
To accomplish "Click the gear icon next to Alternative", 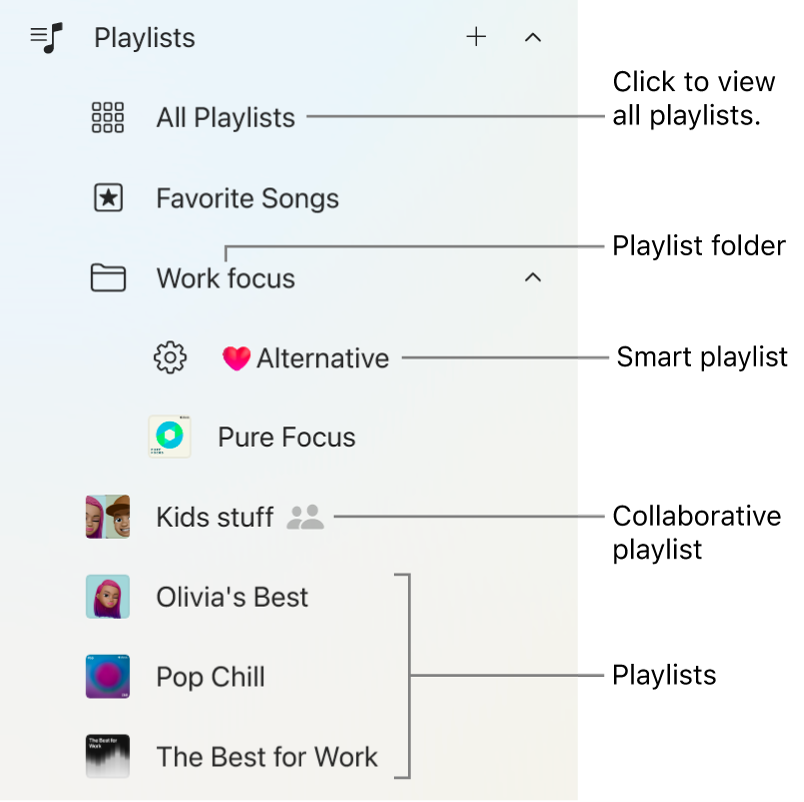I will point(170,357).
